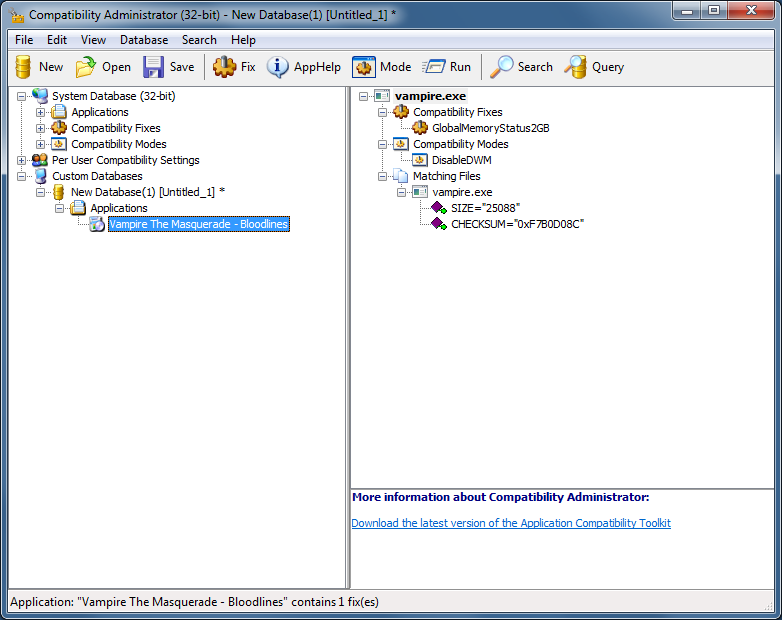Open the Database menu
The height and width of the screenshot is (620, 782).
[144, 40]
